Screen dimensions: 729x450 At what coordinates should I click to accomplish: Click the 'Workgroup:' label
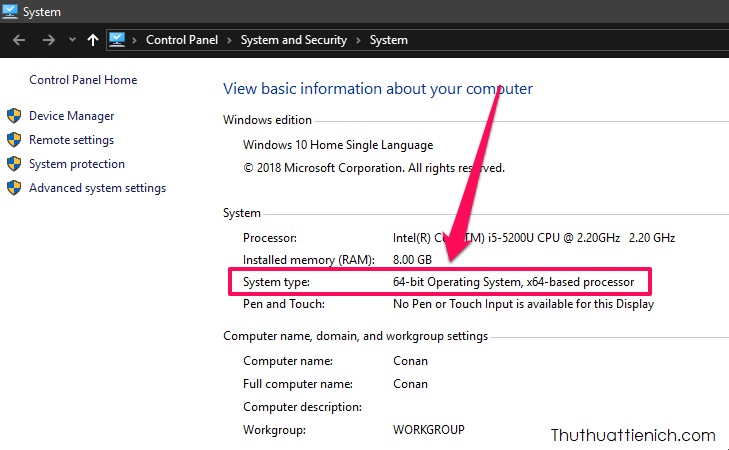click(x=274, y=430)
